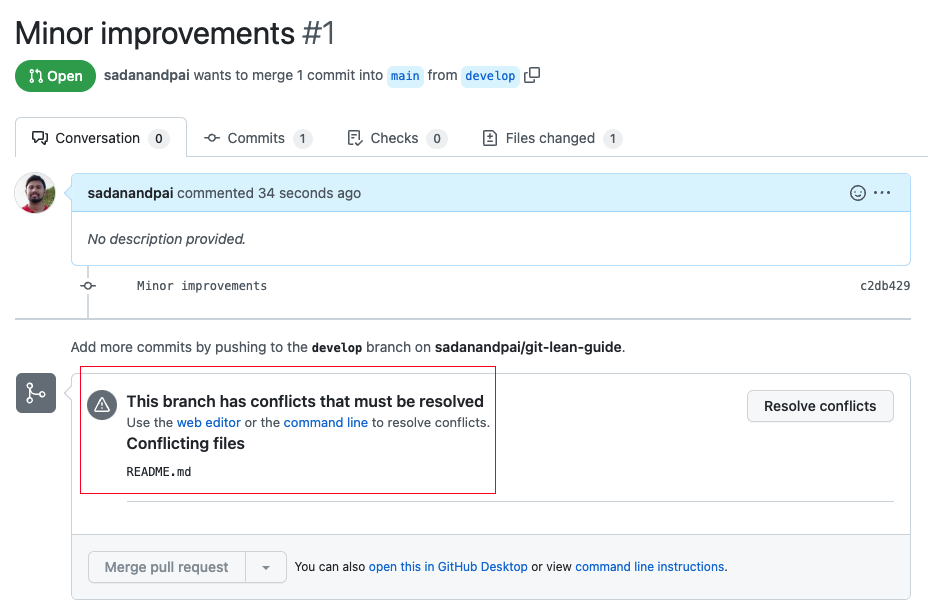The width and height of the screenshot is (928, 607).
Task: Click the green Open status badge
Action: [x=55, y=76]
